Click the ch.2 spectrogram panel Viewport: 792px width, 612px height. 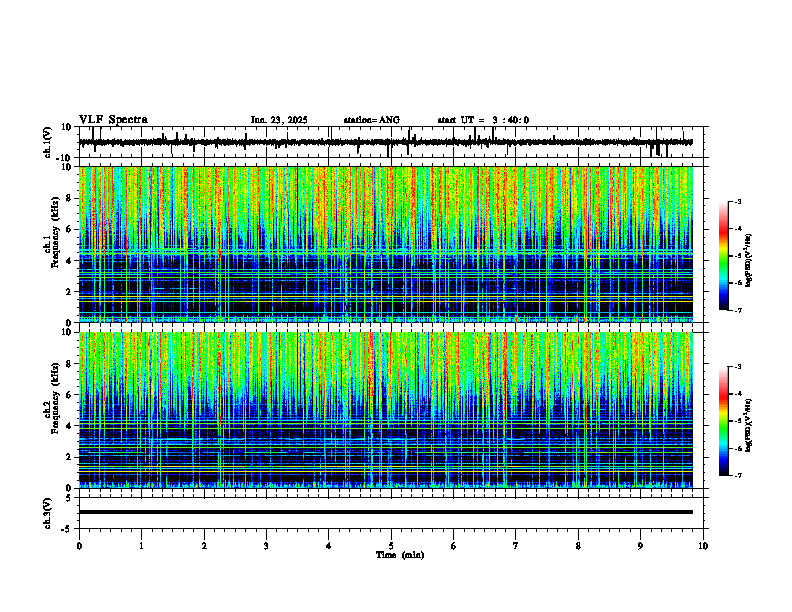[385, 410]
